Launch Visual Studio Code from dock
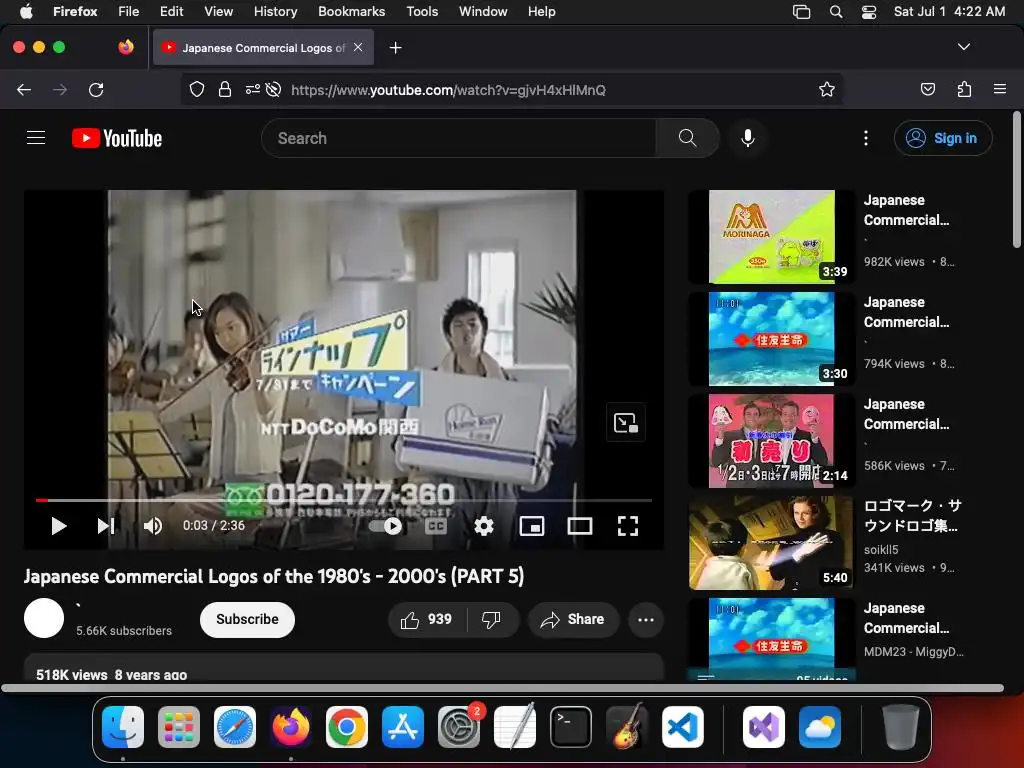 tap(682, 727)
